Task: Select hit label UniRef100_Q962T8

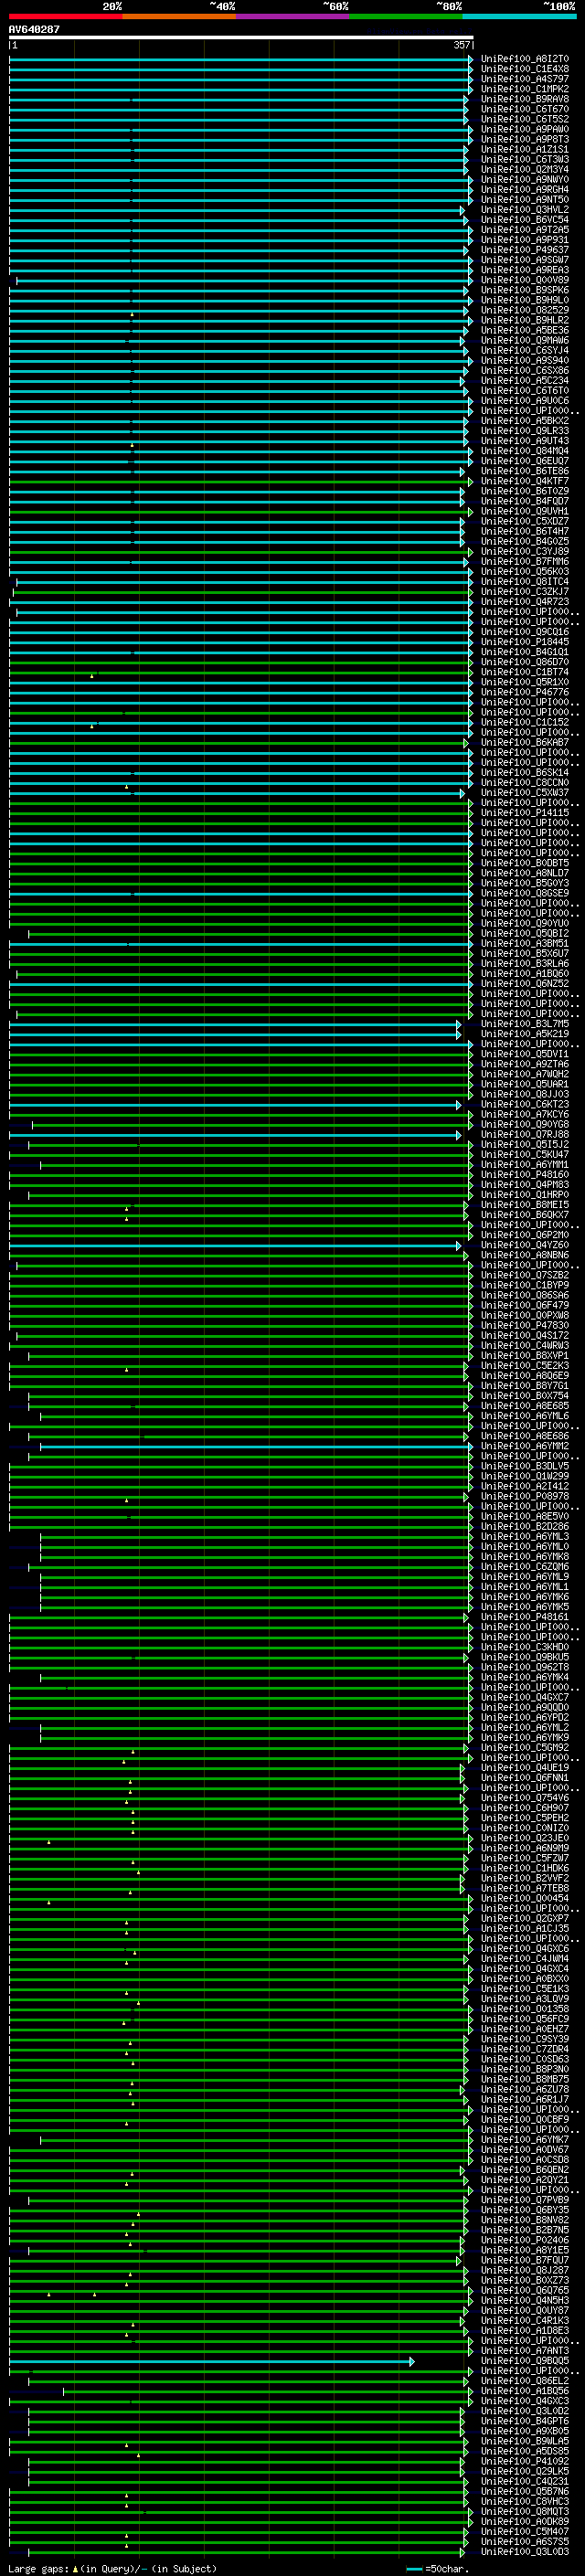Action: (x=525, y=1667)
